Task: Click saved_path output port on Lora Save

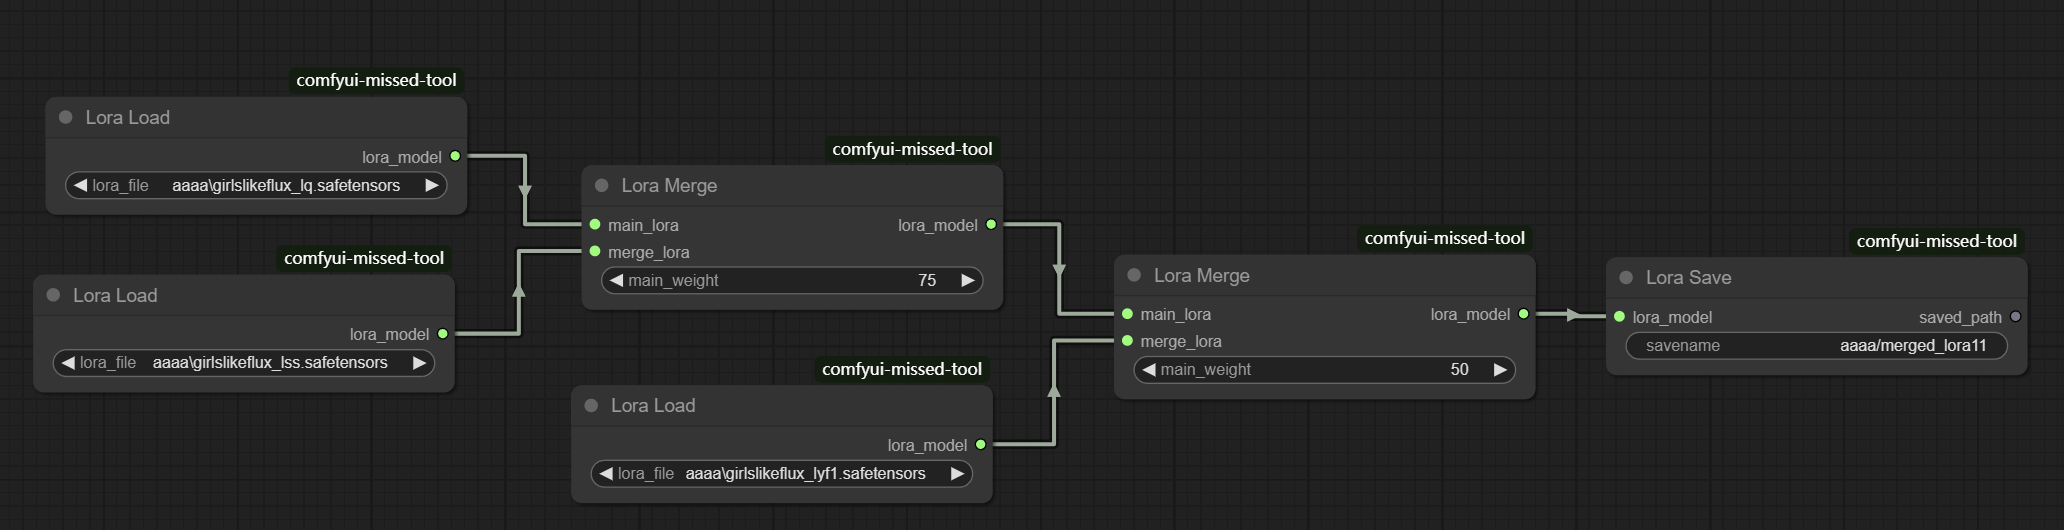Action: tap(2015, 316)
